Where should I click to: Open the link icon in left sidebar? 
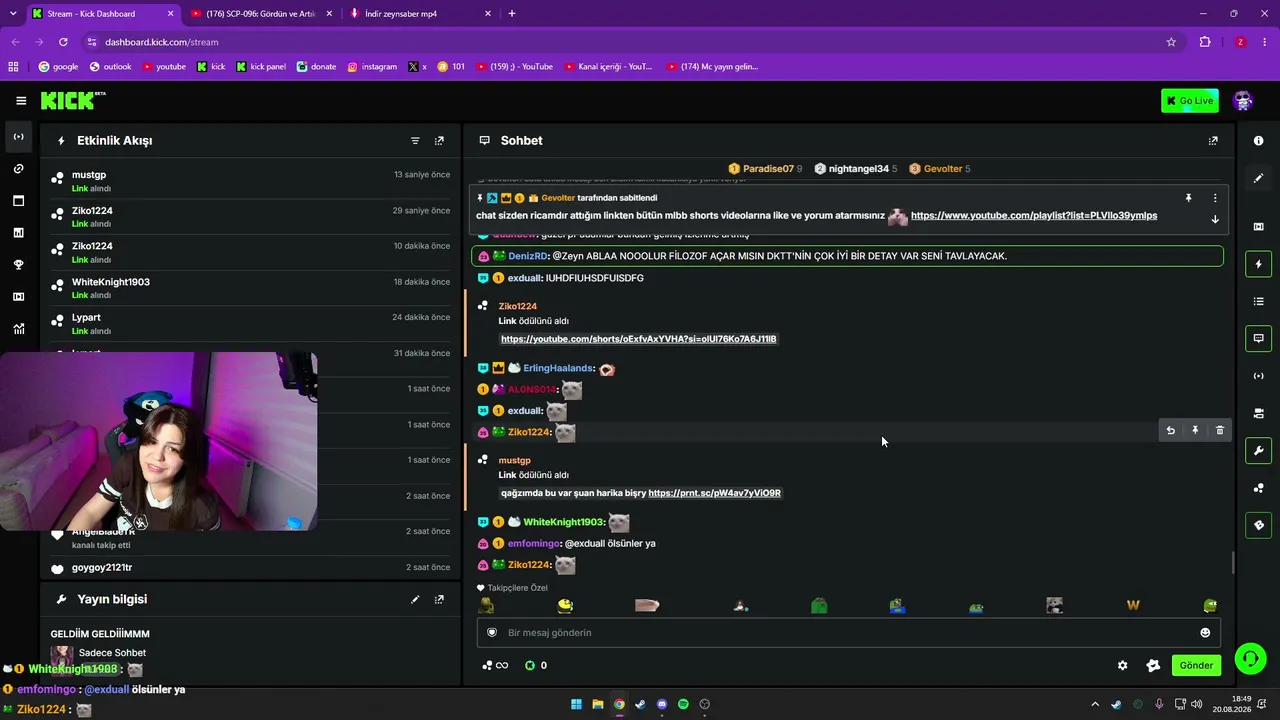(x=18, y=169)
